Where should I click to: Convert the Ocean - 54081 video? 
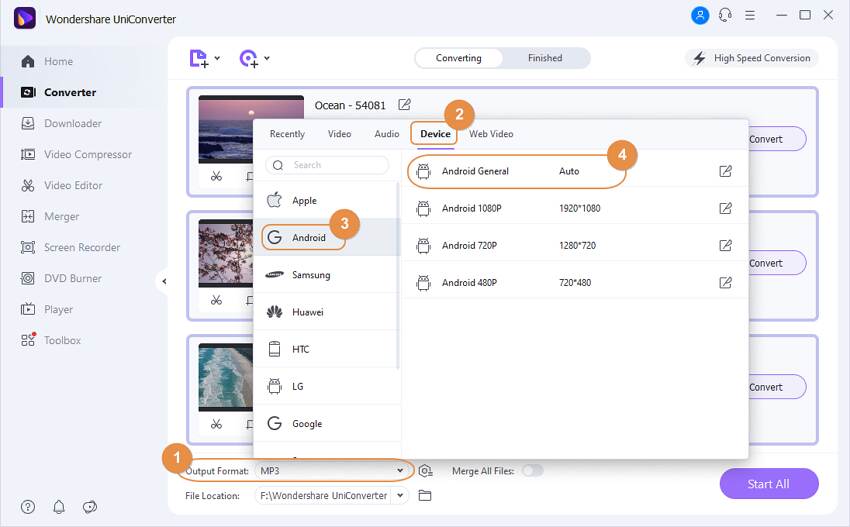coord(776,139)
